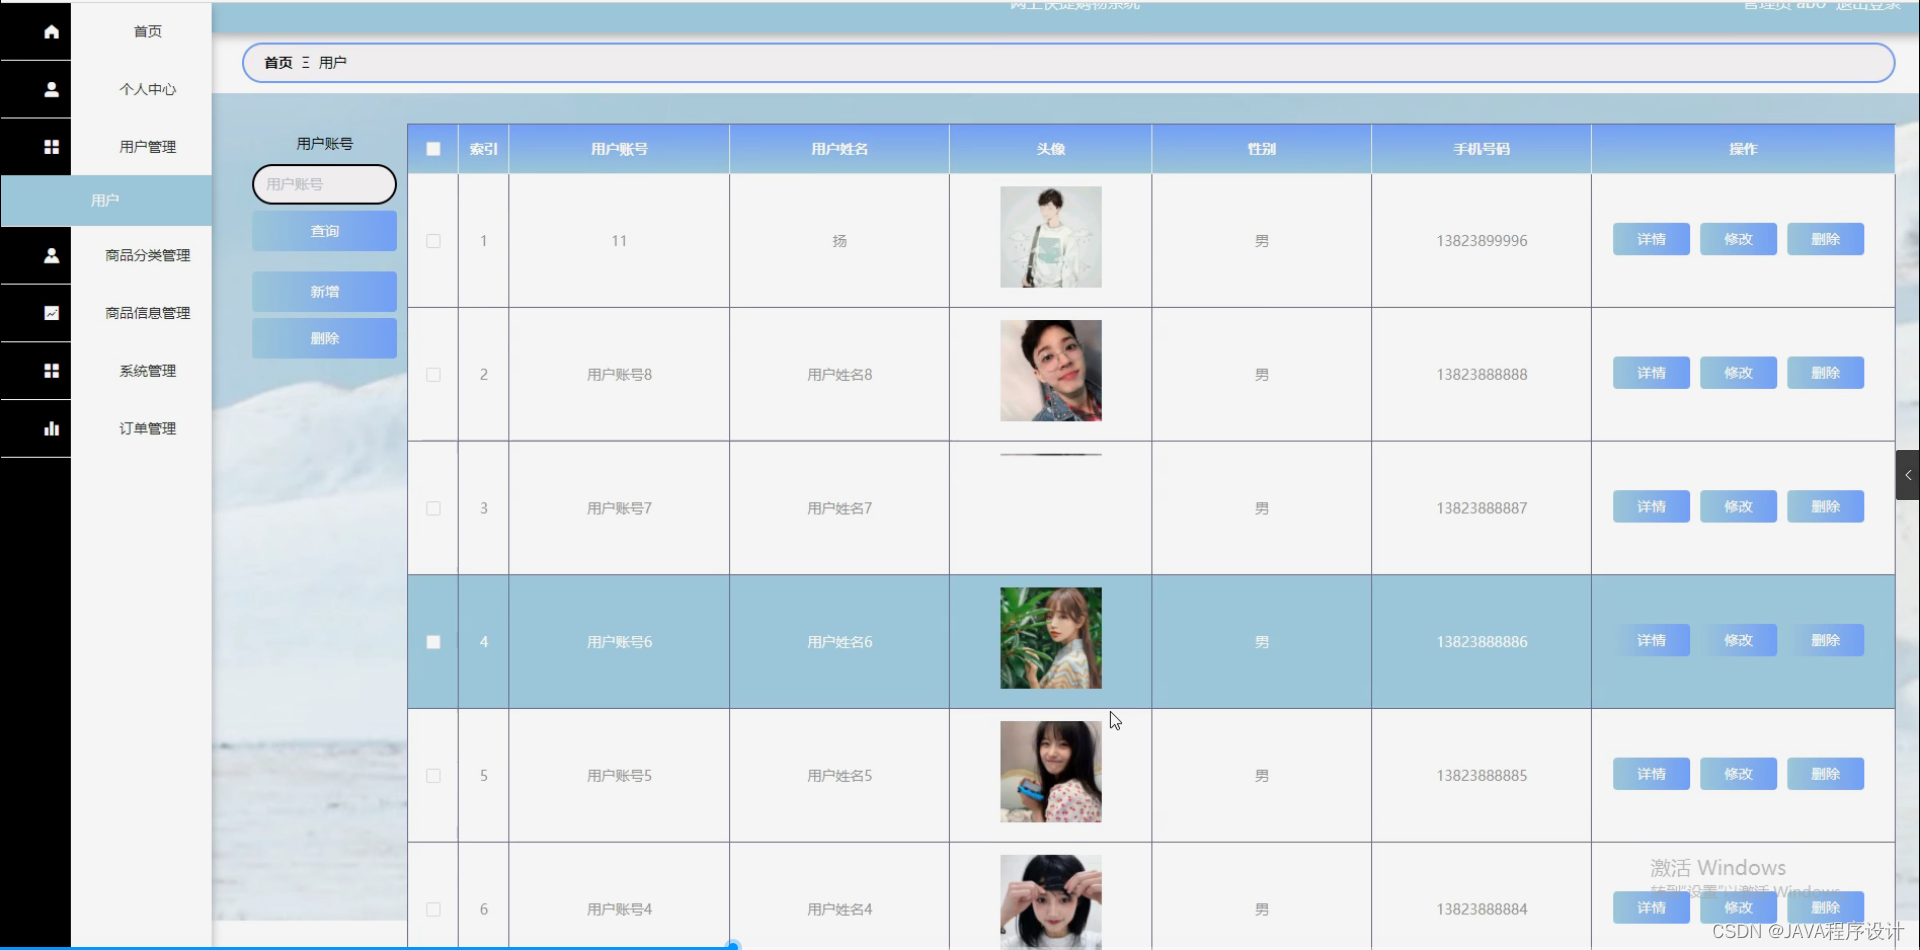The image size is (1920, 950).
Task: Expand the side panel with the left arrow handle
Action: pyautogui.click(x=1908, y=475)
